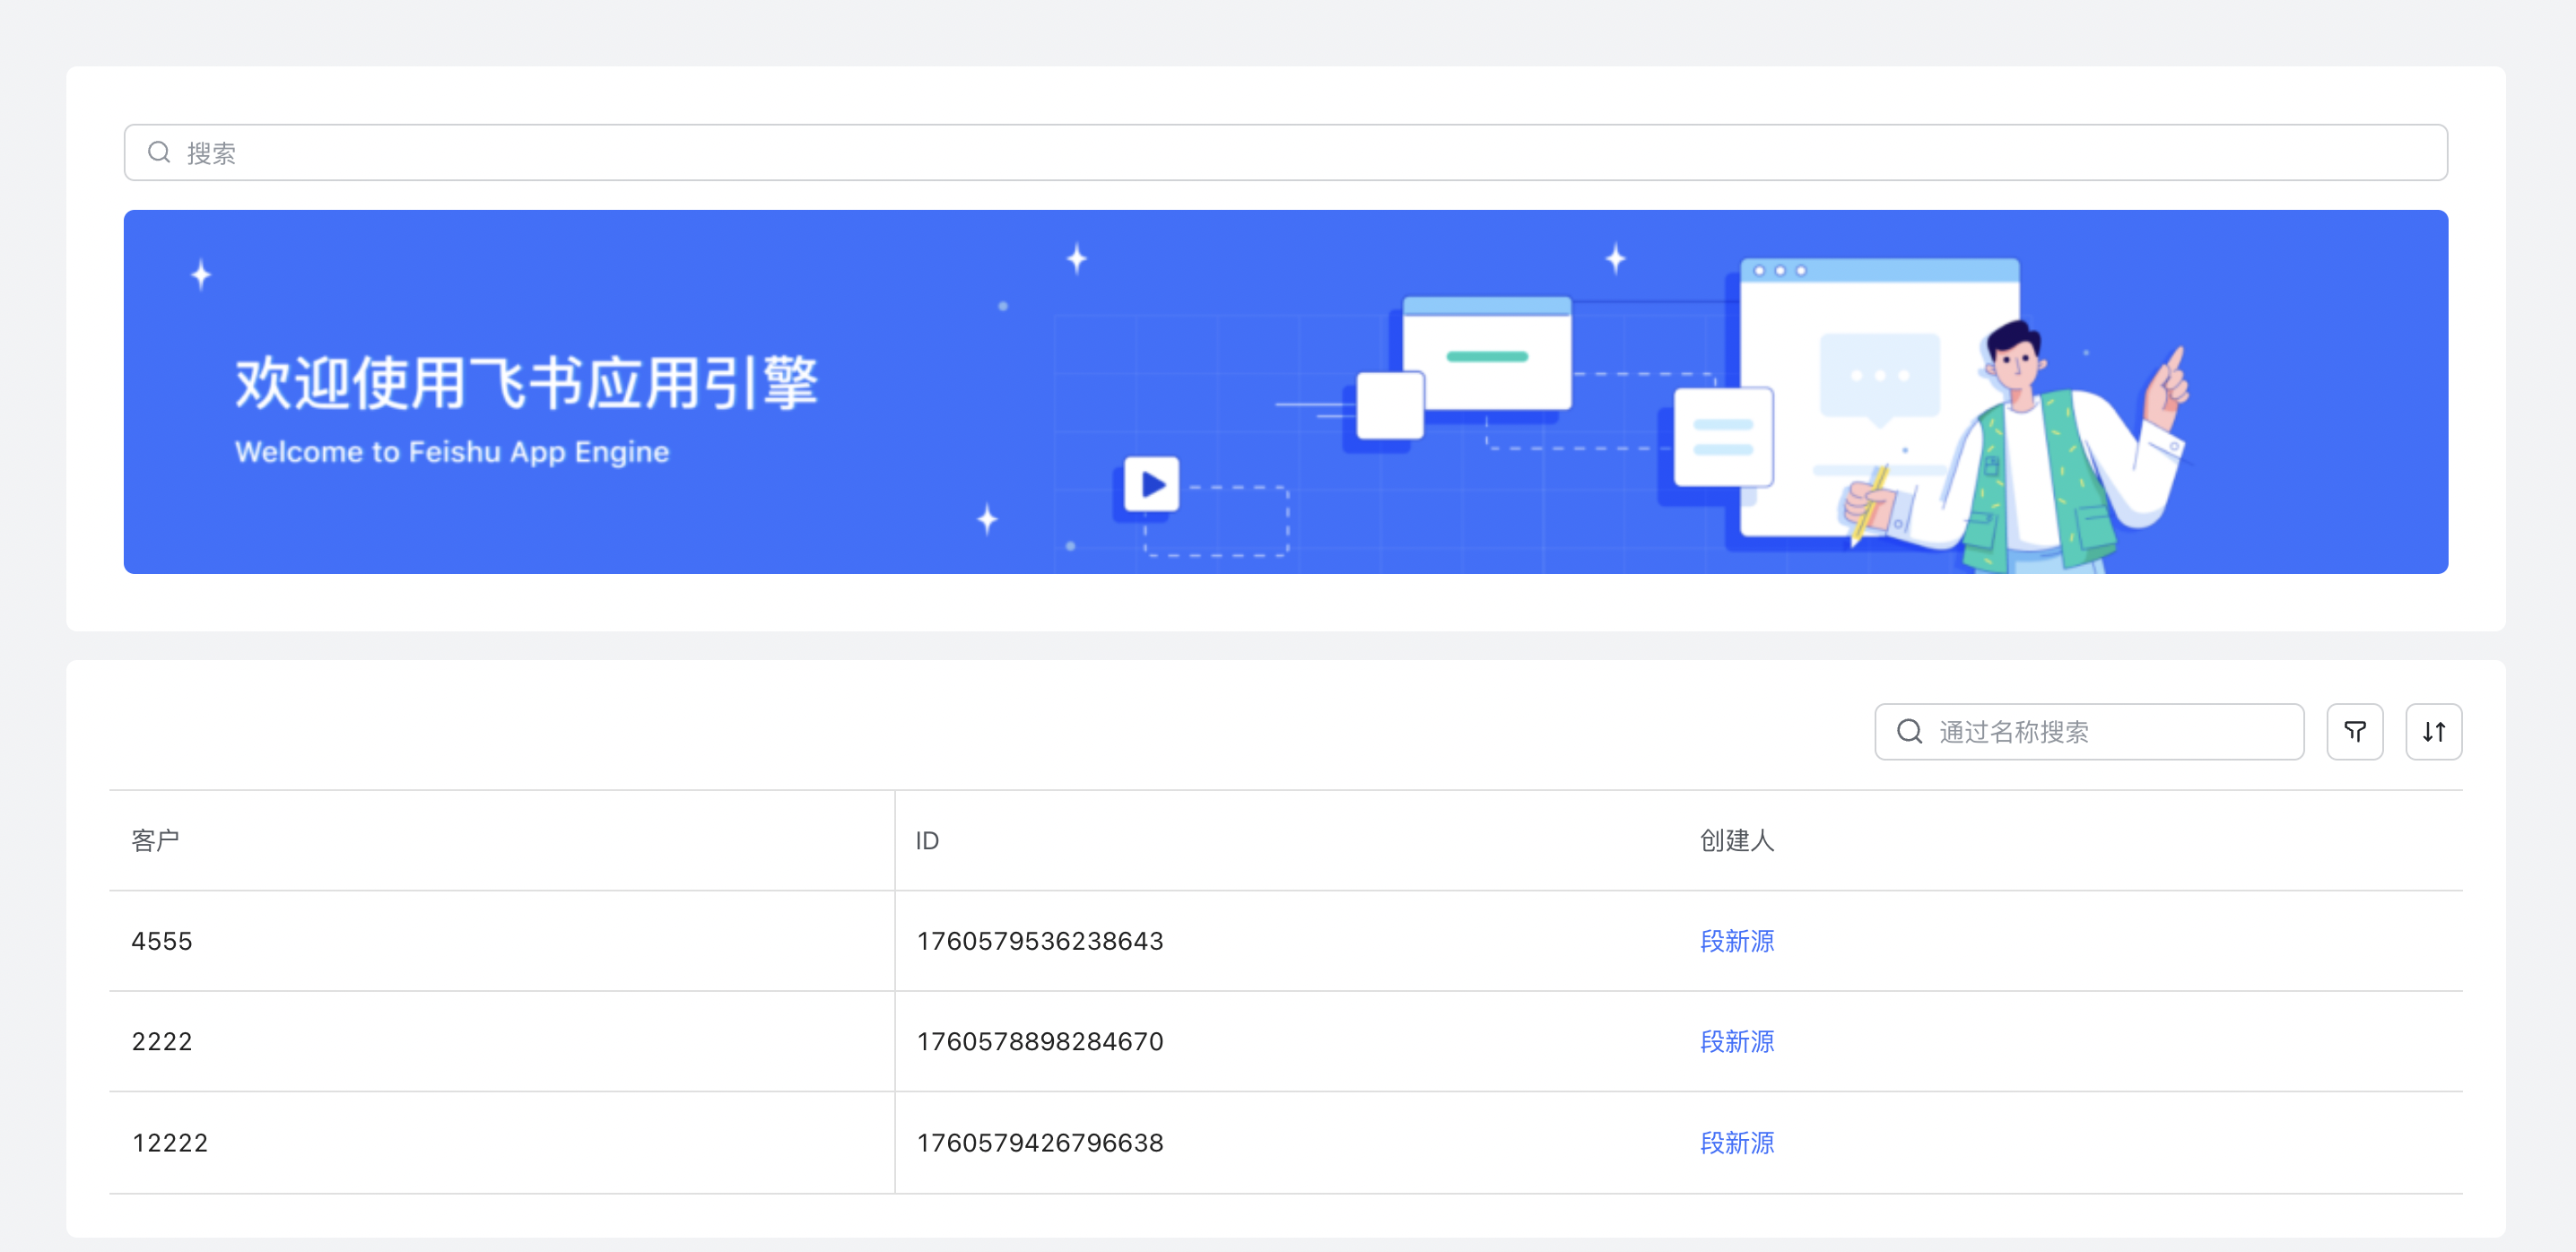This screenshot has height=1252, width=2576.
Task: Click the Welcome to Feishu App Engine subtitle
Action: click(452, 452)
